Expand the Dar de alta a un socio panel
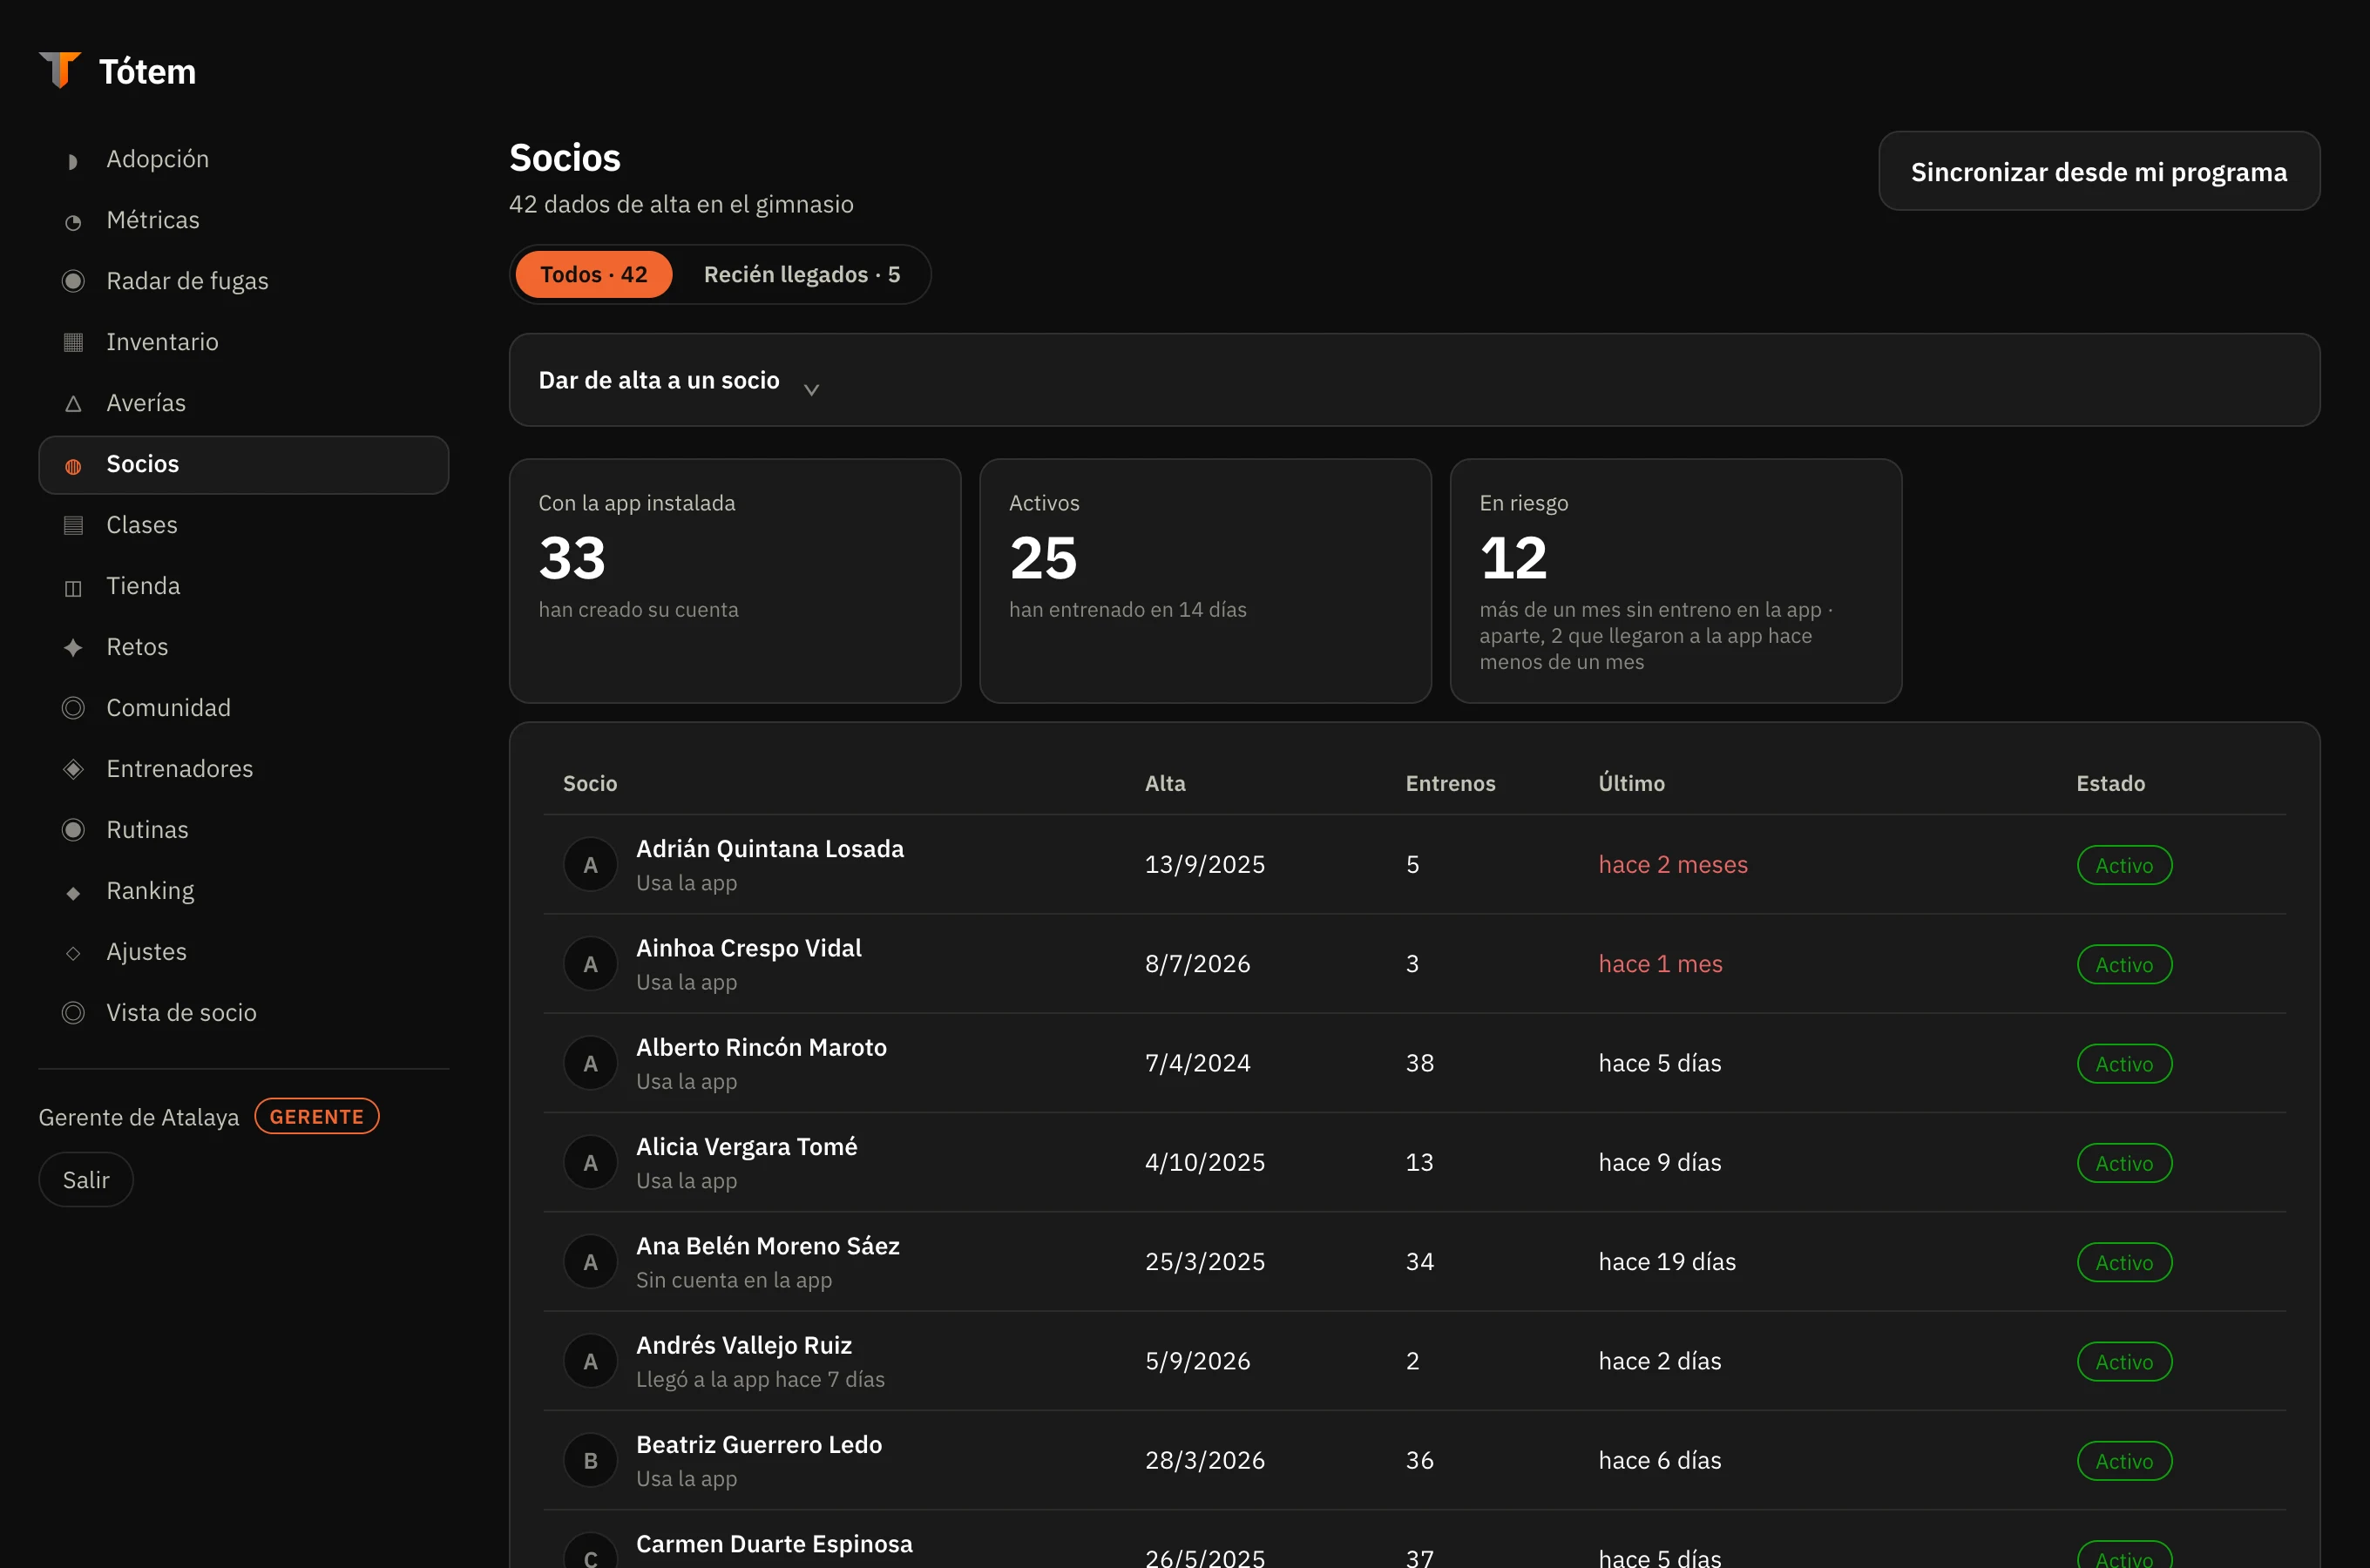This screenshot has width=2370, height=1568. tap(1414, 380)
